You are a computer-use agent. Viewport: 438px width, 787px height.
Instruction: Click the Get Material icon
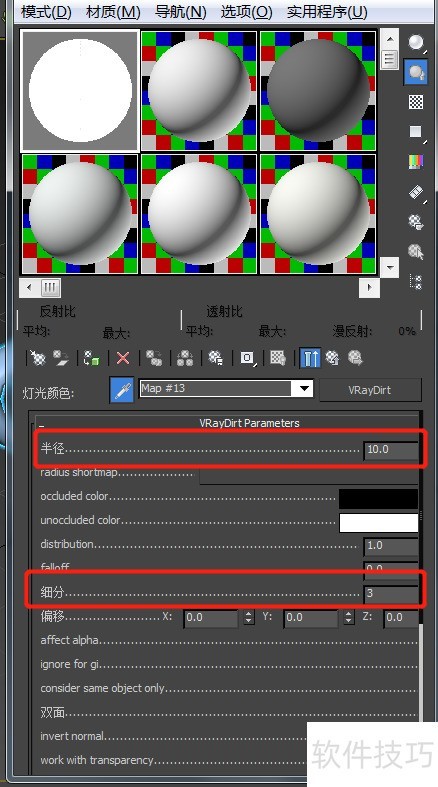(38, 358)
